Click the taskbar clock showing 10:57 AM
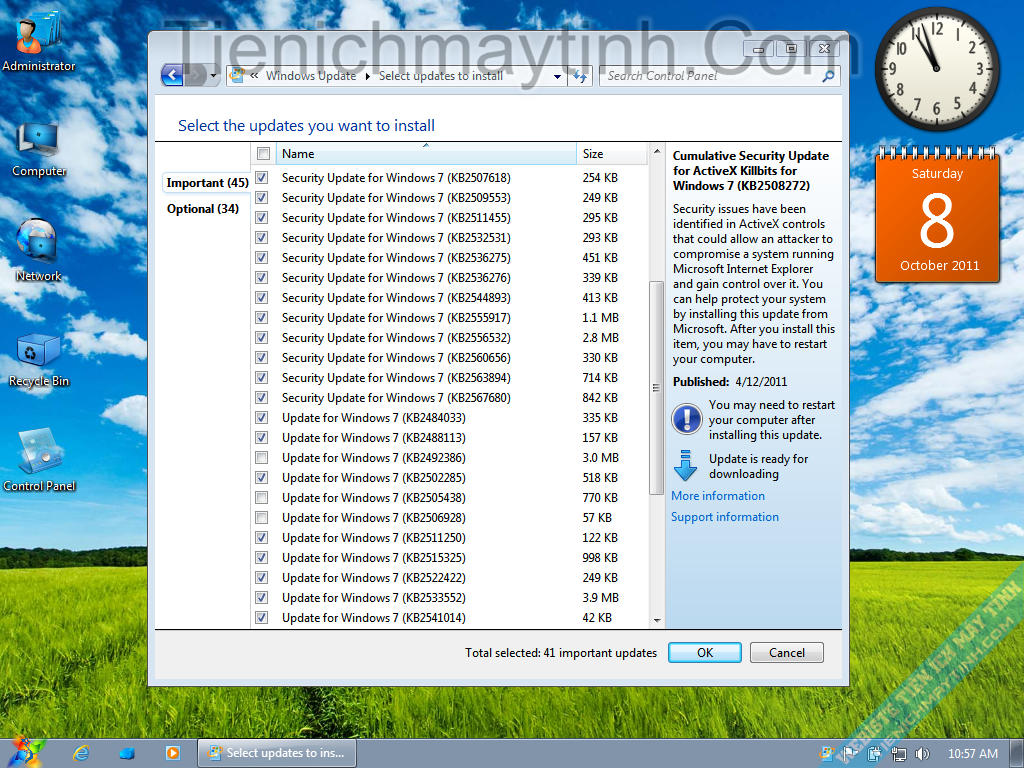The width and height of the screenshot is (1024, 768). (x=972, y=754)
